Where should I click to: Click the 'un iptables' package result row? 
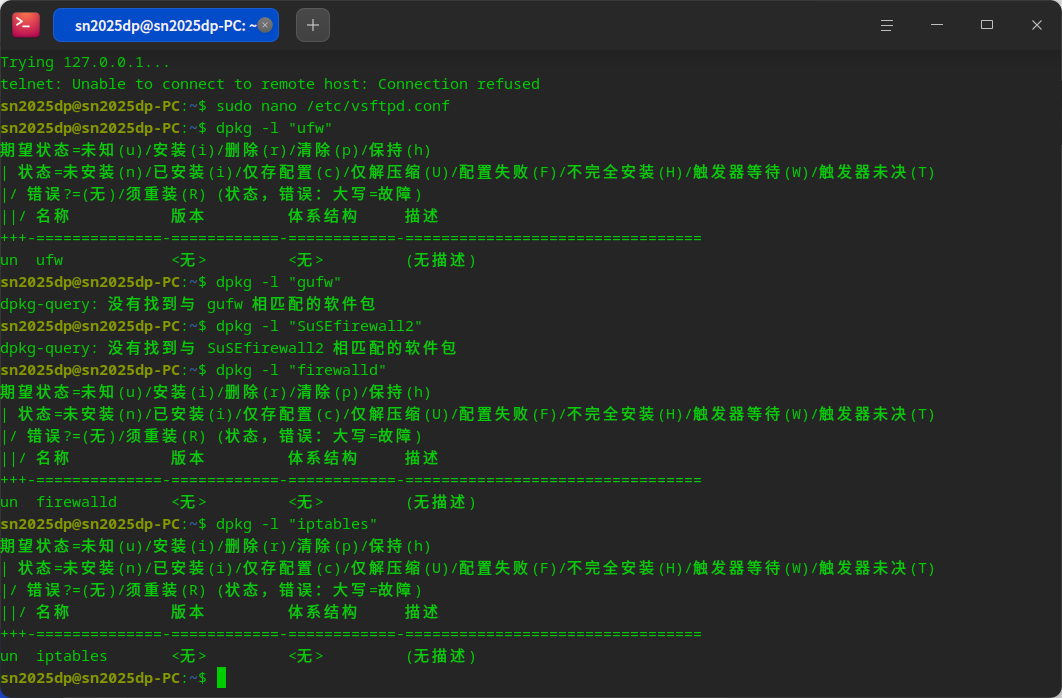point(238,656)
